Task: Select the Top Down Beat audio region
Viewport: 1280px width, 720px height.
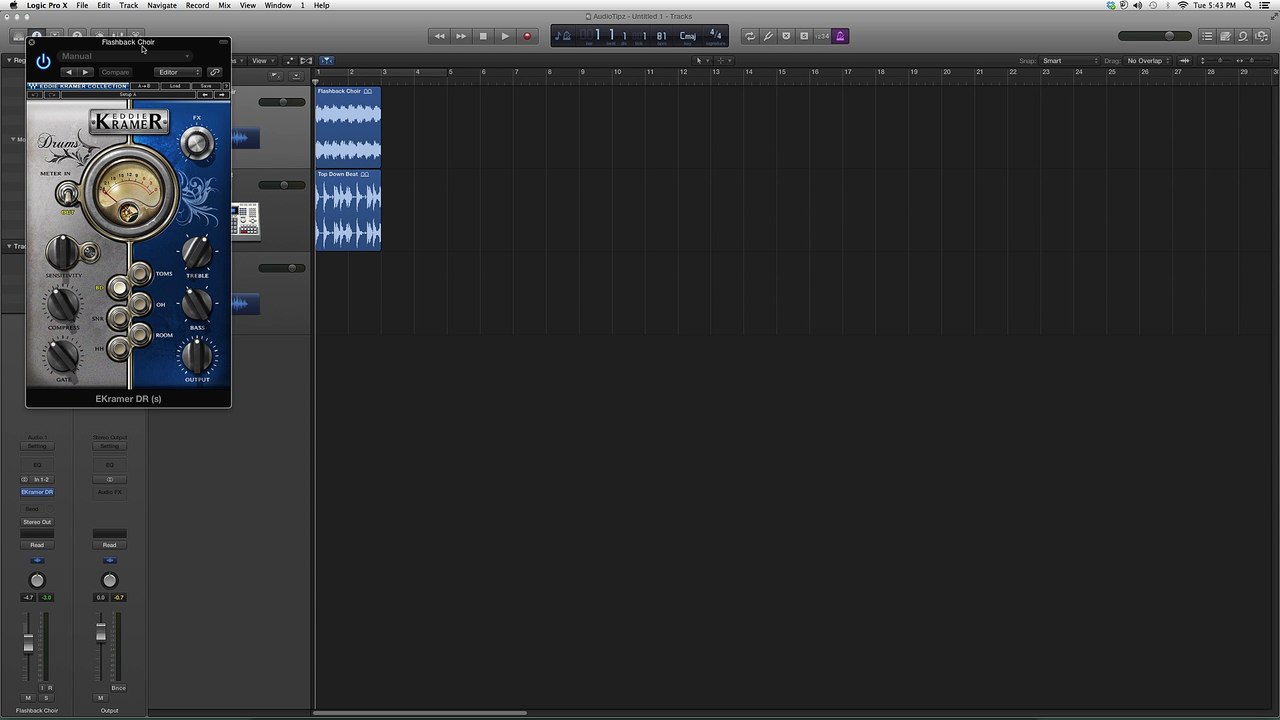Action: coord(348,210)
